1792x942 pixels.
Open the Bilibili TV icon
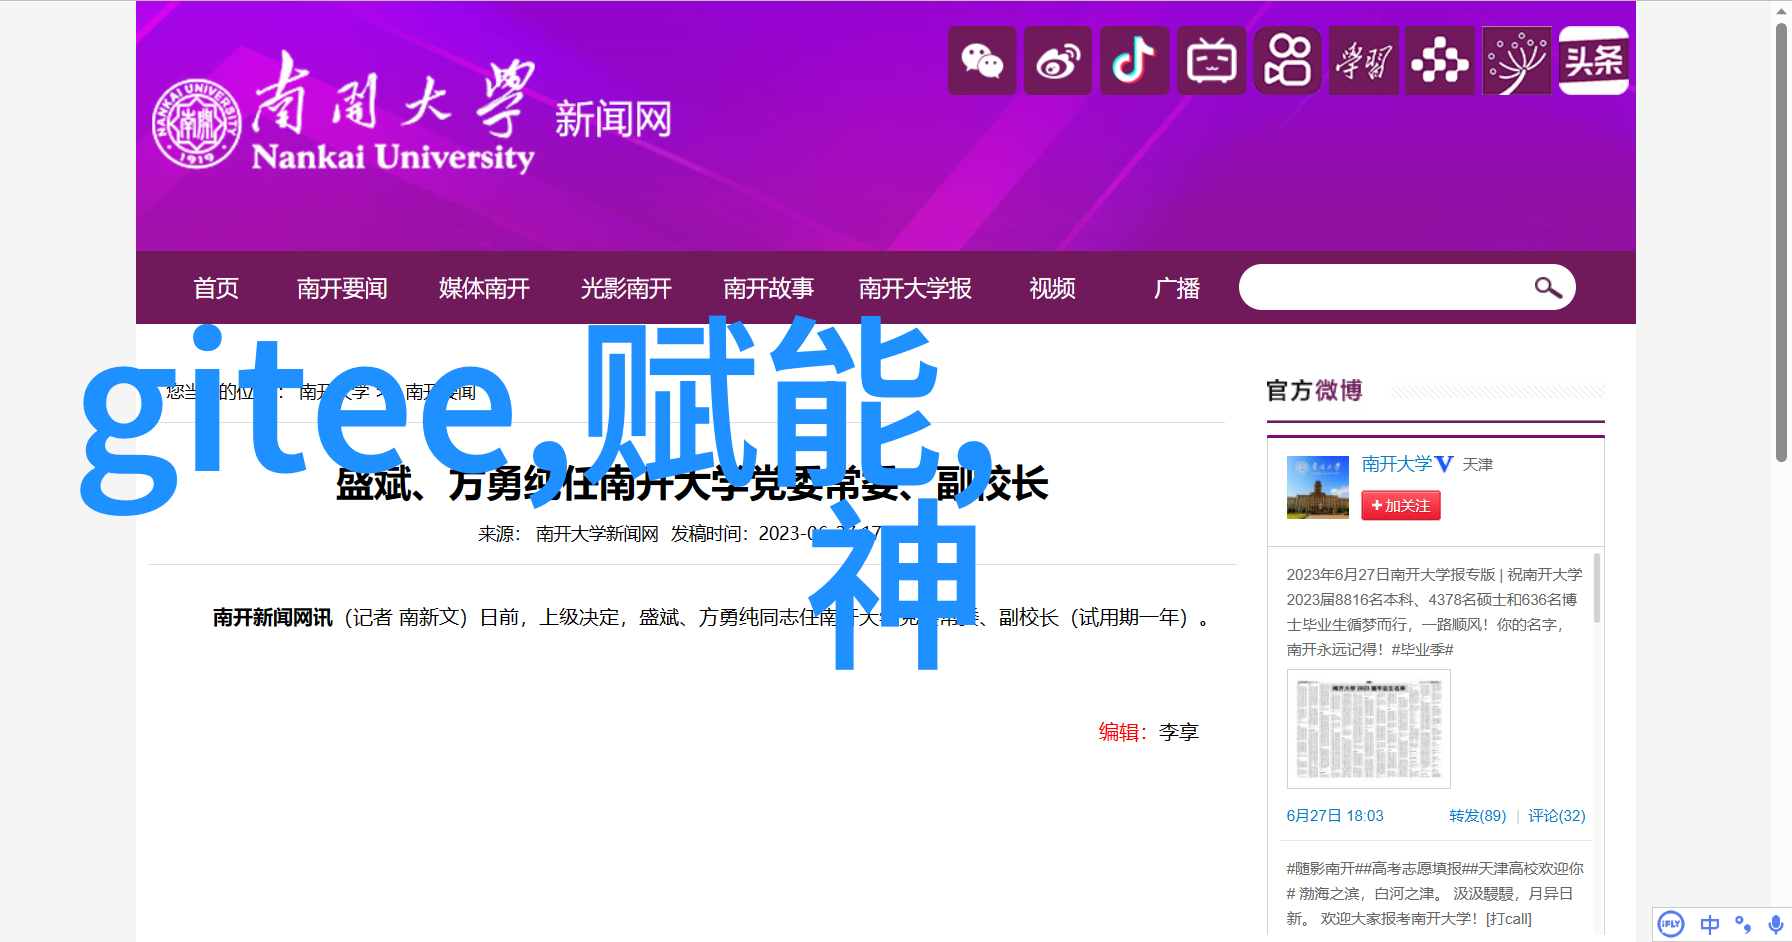point(1211,62)
